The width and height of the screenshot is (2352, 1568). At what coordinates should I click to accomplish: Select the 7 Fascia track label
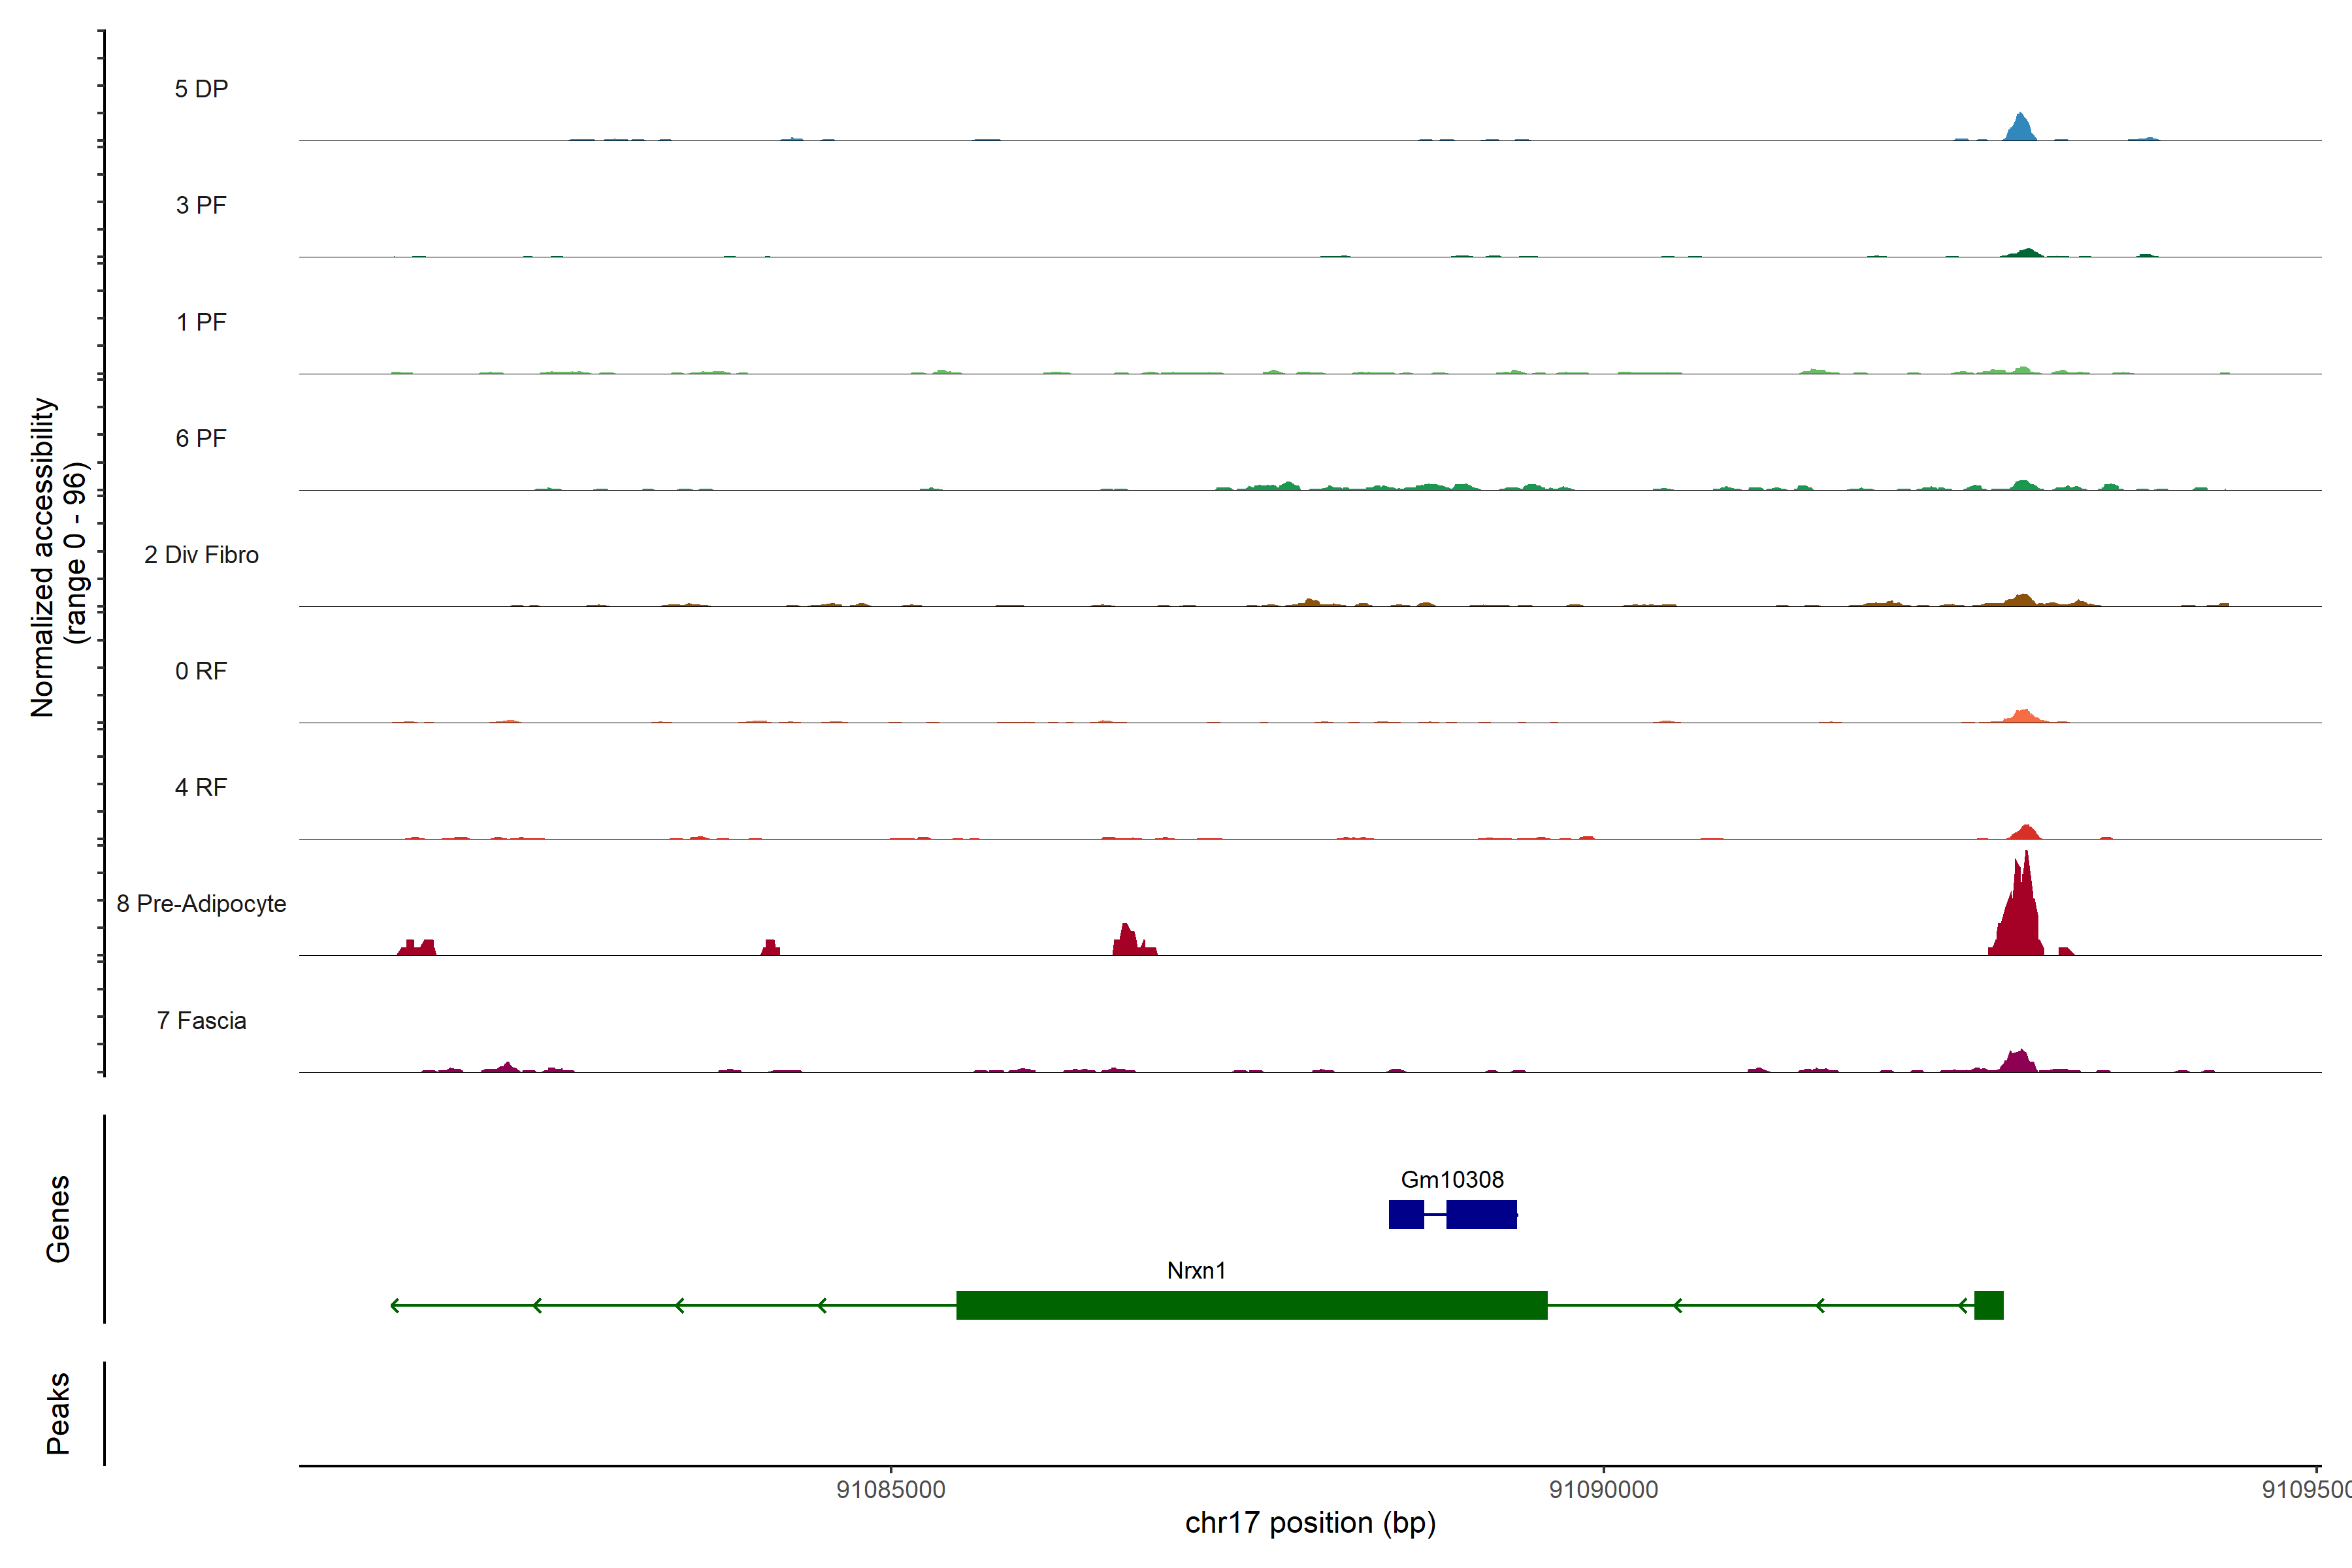201,1020
